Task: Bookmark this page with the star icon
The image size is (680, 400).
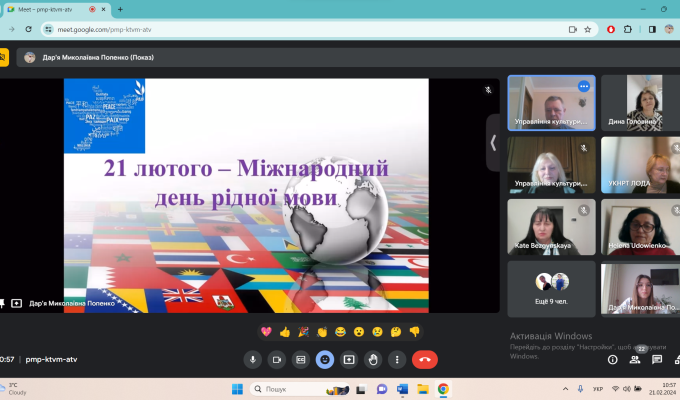Action: click(591, 30)
